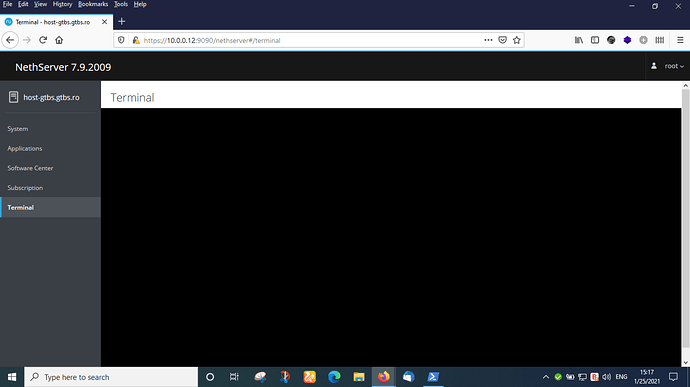Open Software Center in the sidebar
Image resolution: width=690 pixels, height=387 pixels.
click(30, 168)
